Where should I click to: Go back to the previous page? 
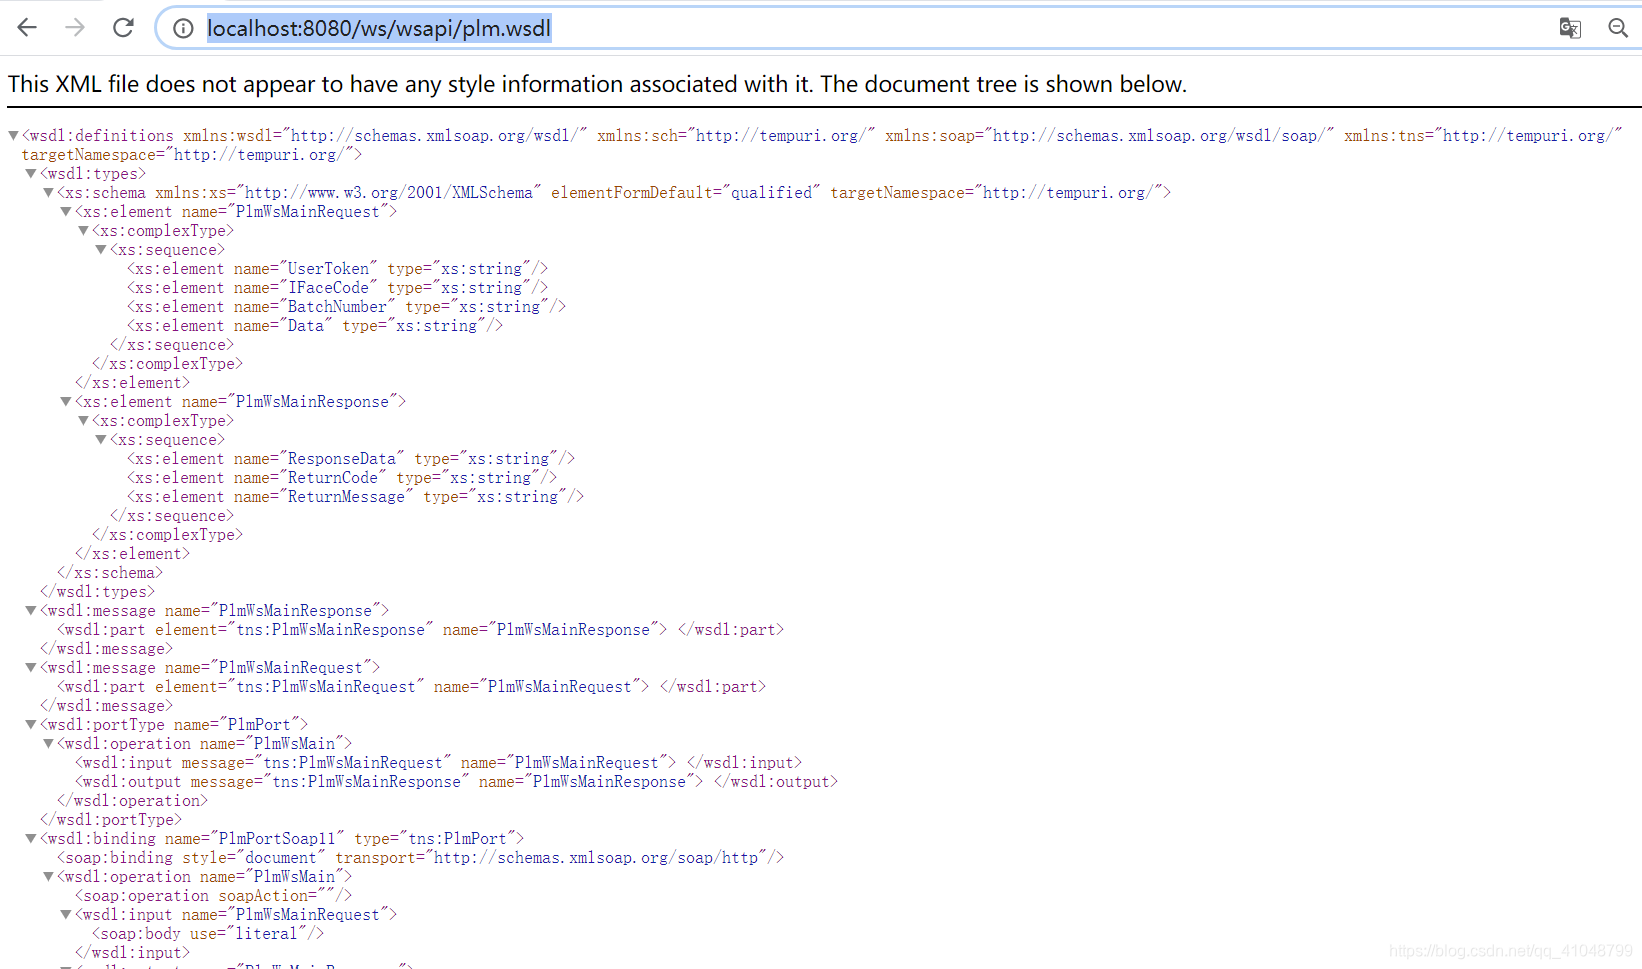[x=27, y=28]
